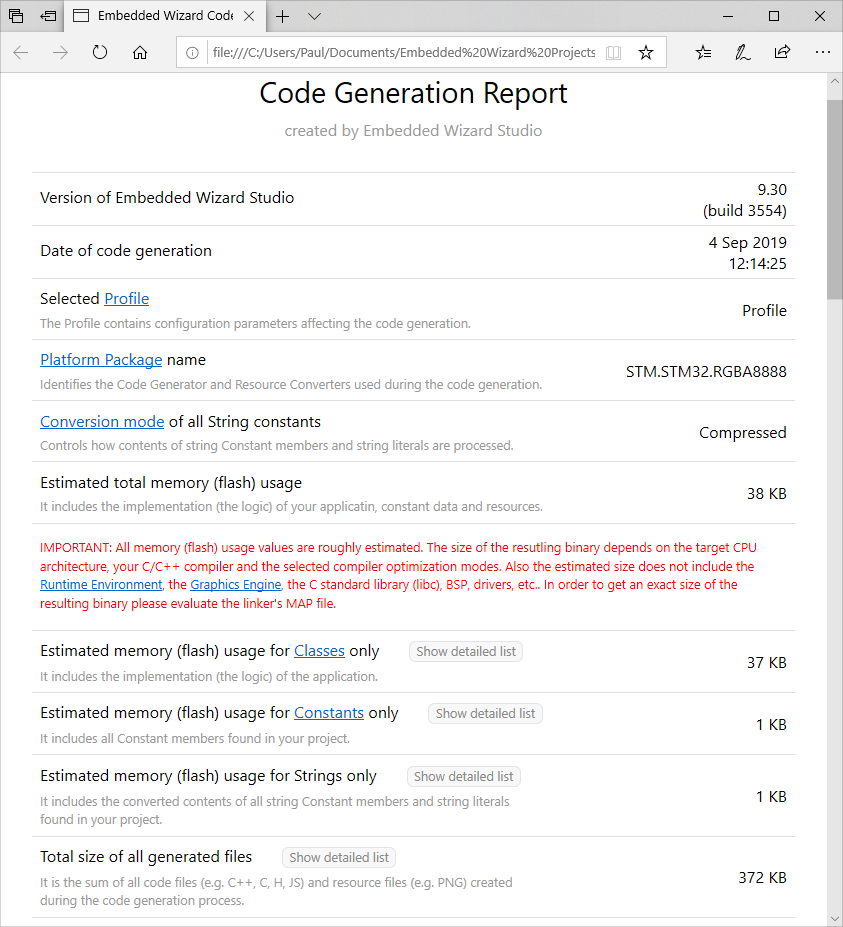Show detailed list for Strings usage

[463, 776]
